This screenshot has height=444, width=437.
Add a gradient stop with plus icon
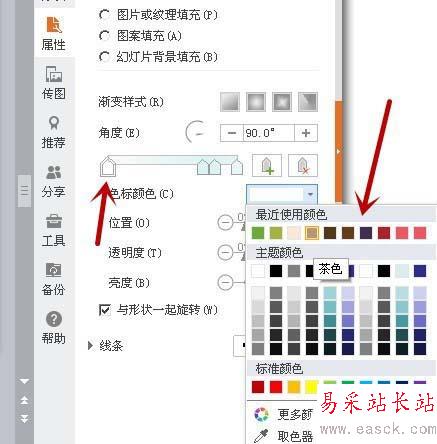[267, 165]
